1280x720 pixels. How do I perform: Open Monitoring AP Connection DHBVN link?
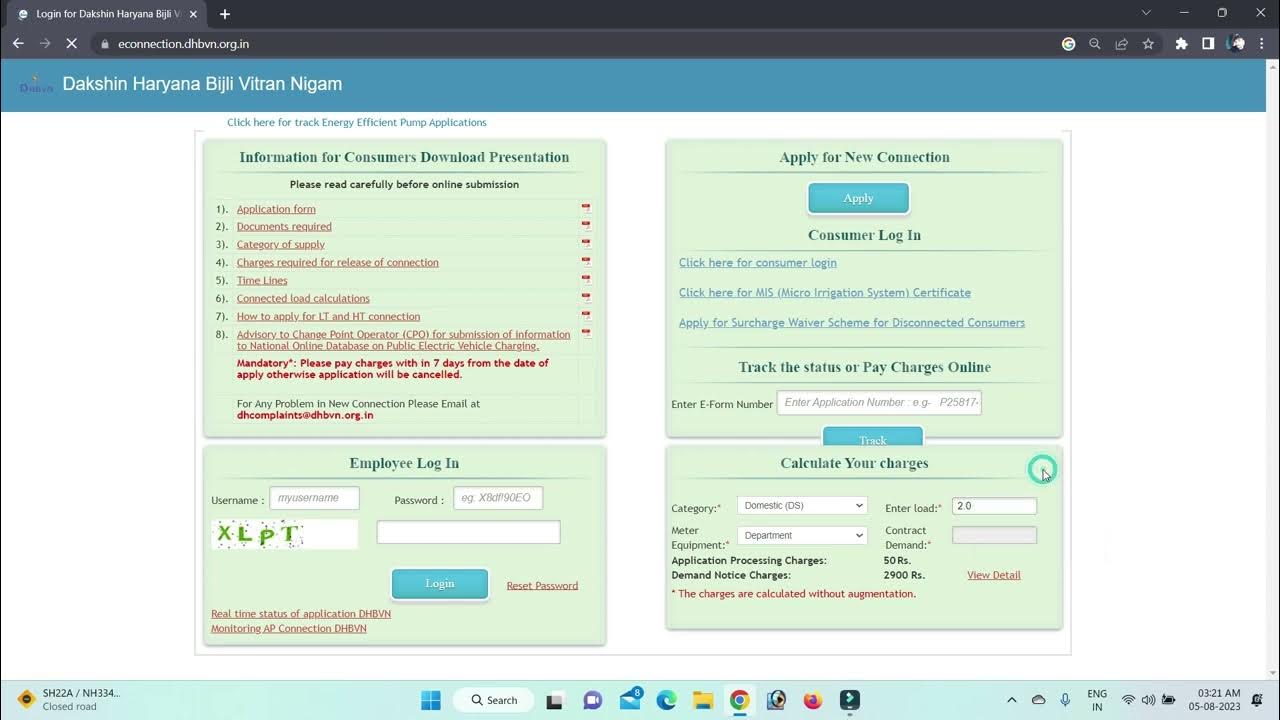289,629
